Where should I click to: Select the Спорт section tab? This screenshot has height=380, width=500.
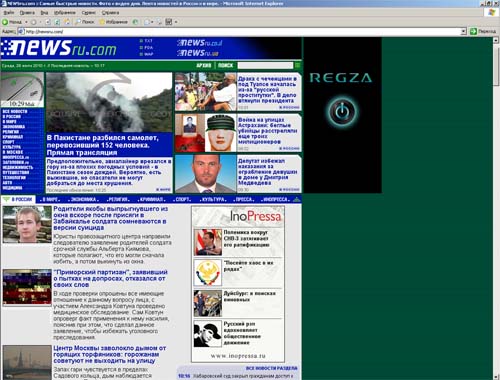coord(182,199)
